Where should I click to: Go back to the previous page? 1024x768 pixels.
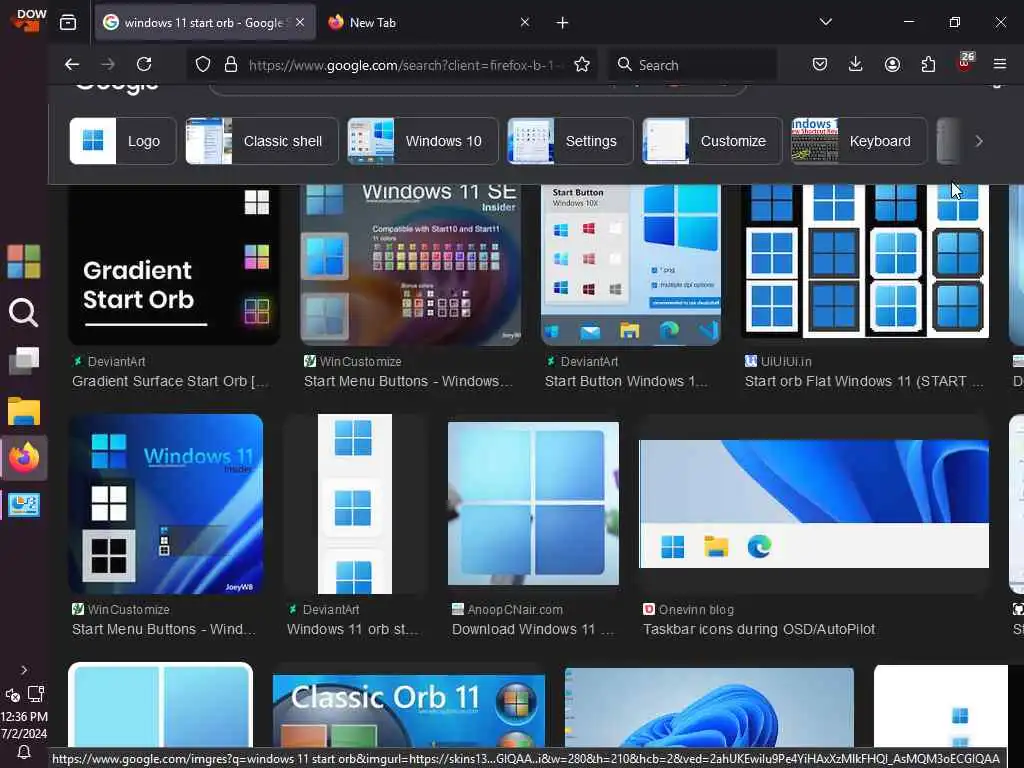72,64
